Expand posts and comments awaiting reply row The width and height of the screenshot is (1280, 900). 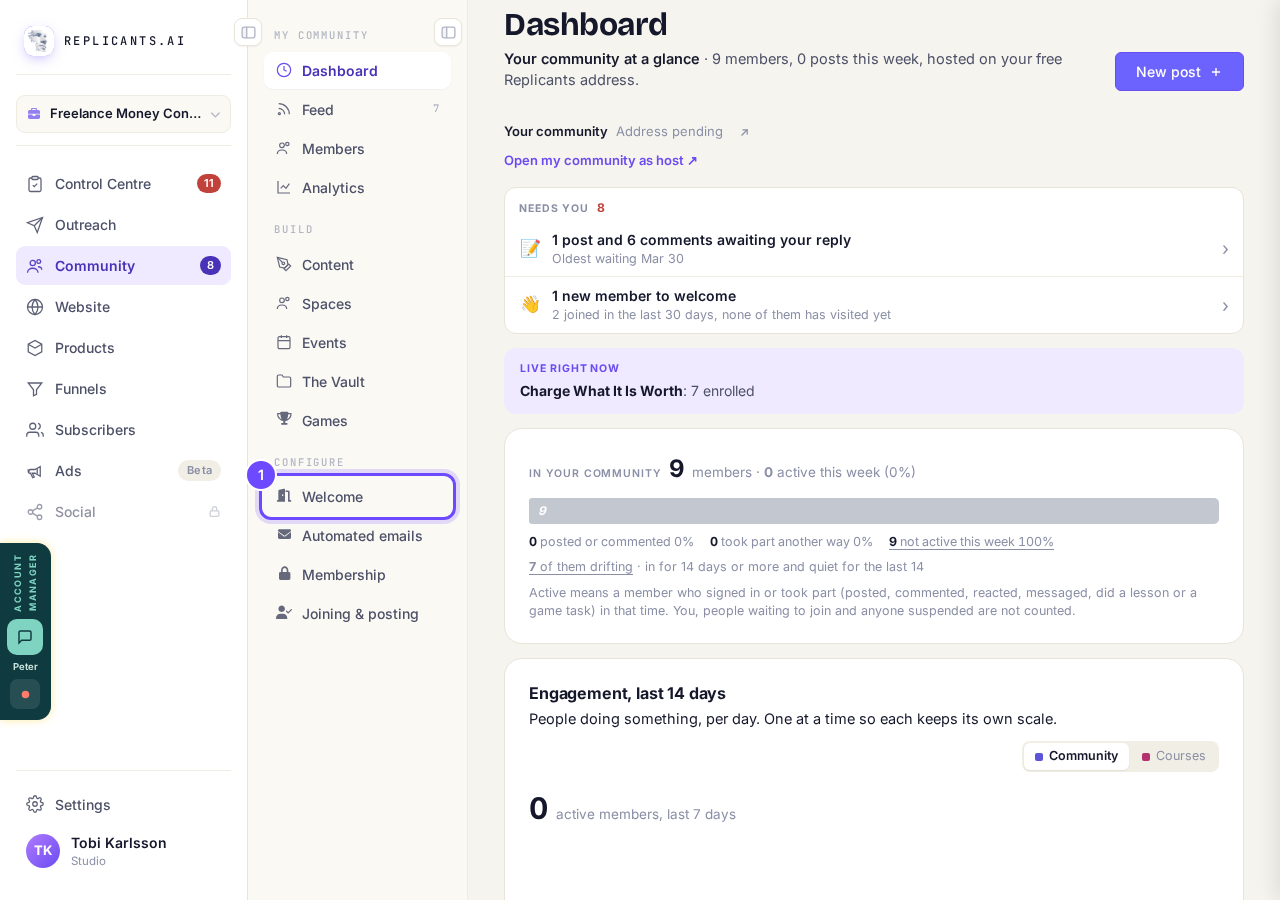tap(874, 249)
